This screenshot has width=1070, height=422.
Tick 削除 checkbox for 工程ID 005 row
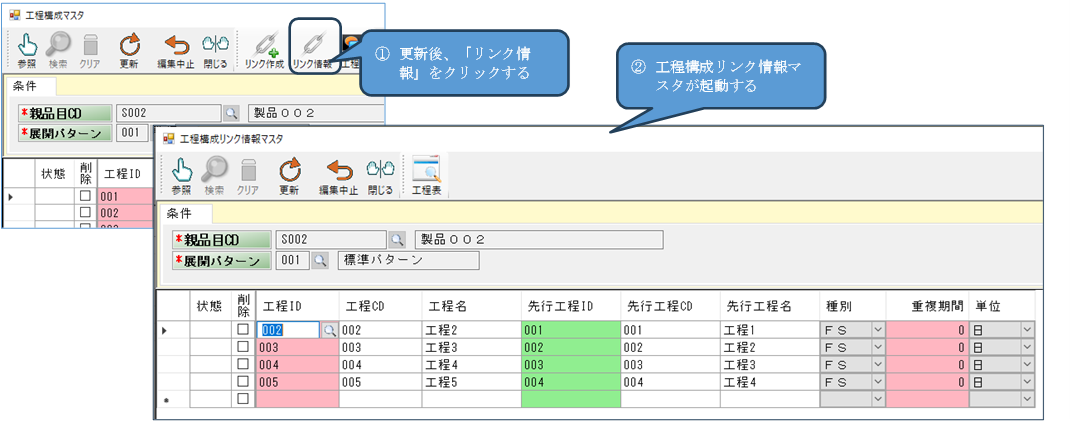pyautogui.click(x=243, y=381)
